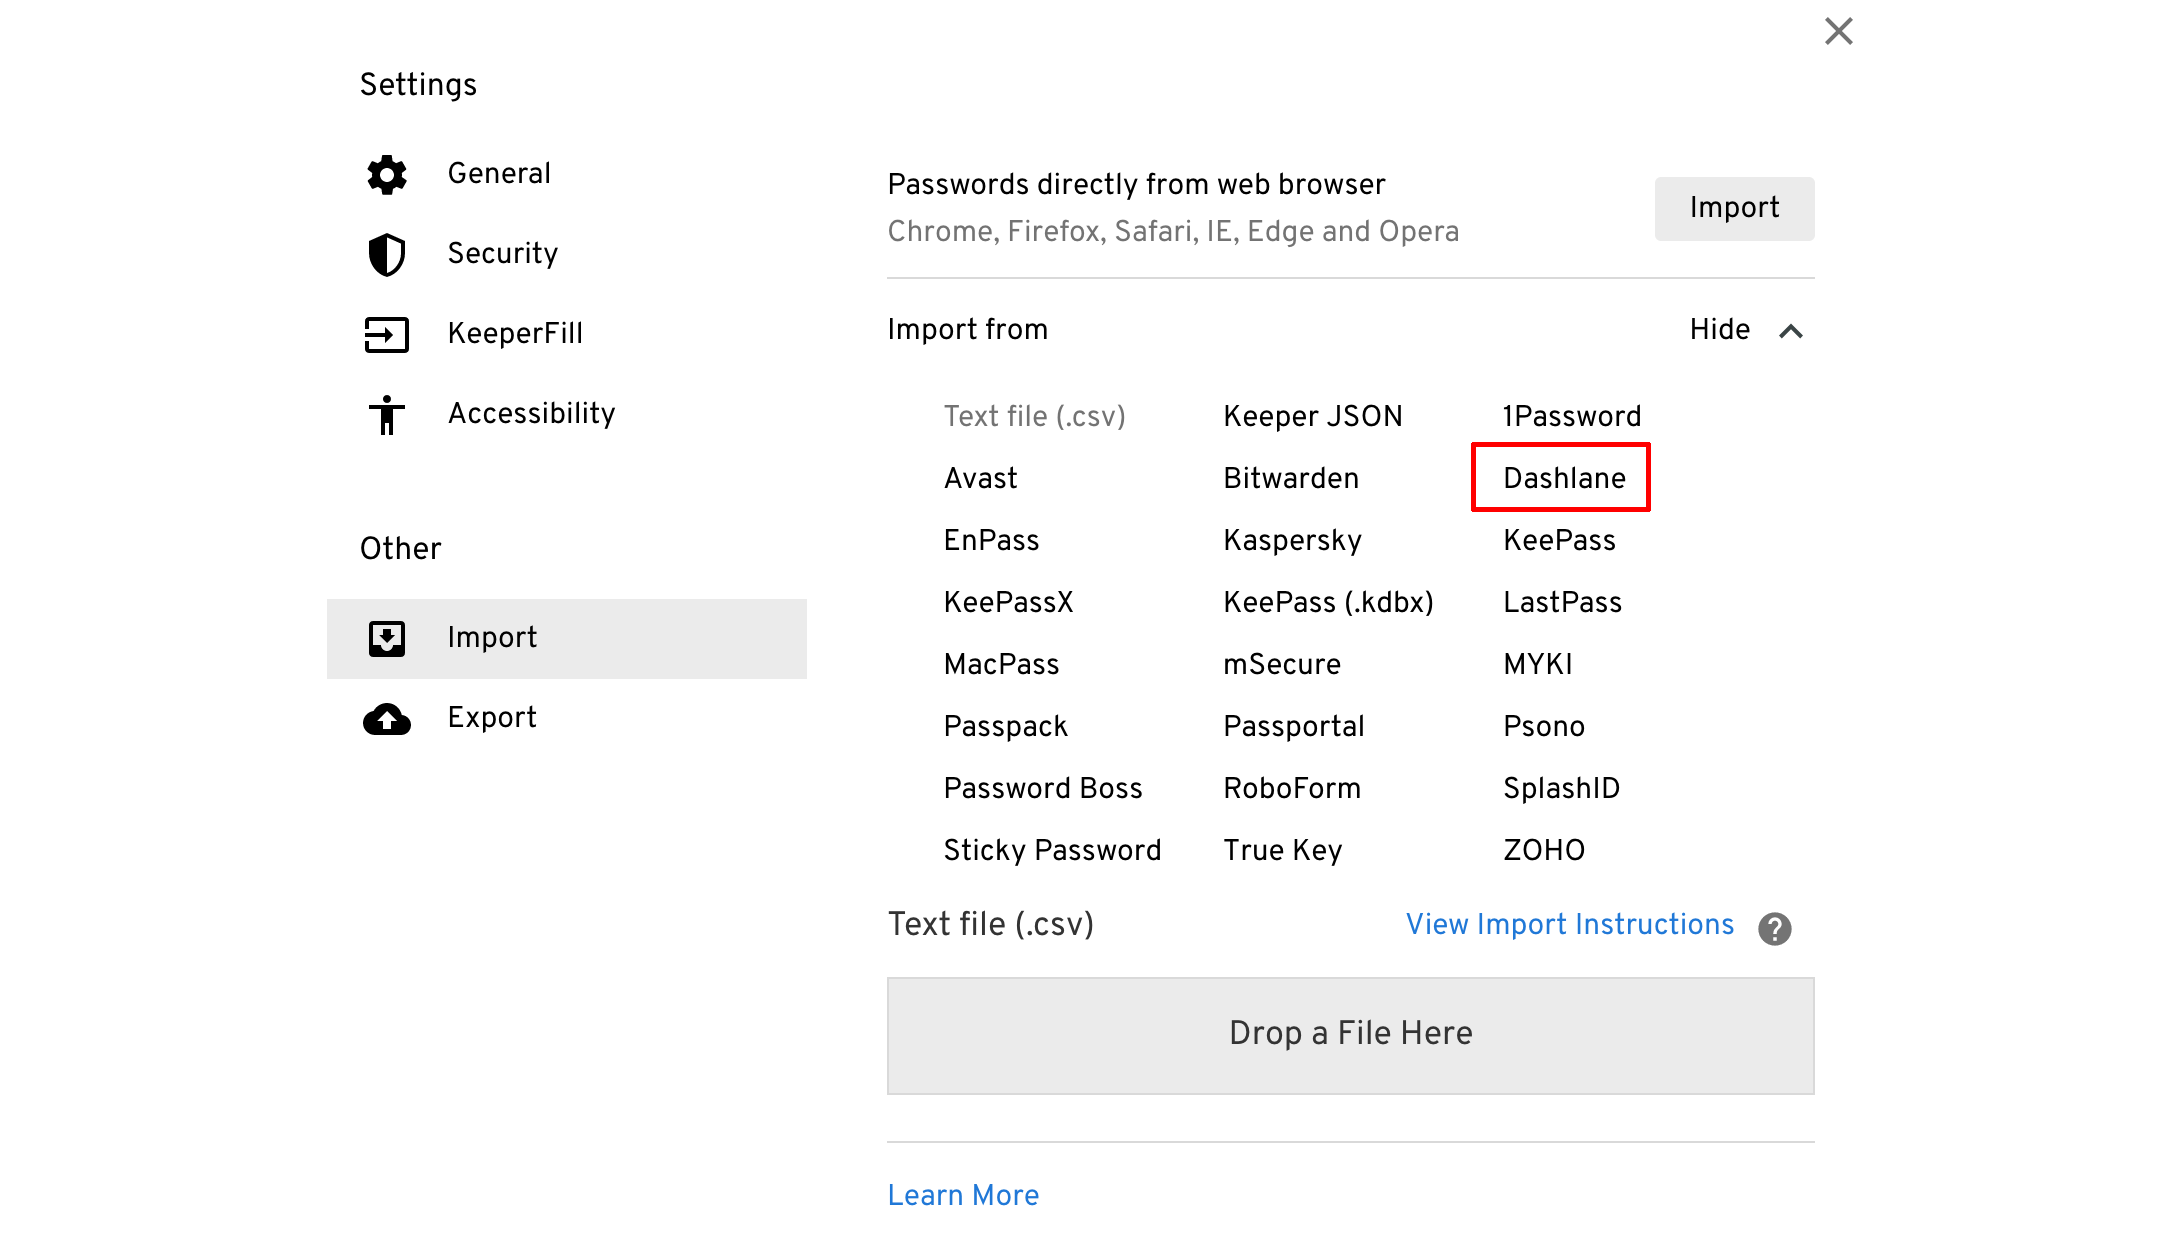Click the General gear icon

click(387, 174)
